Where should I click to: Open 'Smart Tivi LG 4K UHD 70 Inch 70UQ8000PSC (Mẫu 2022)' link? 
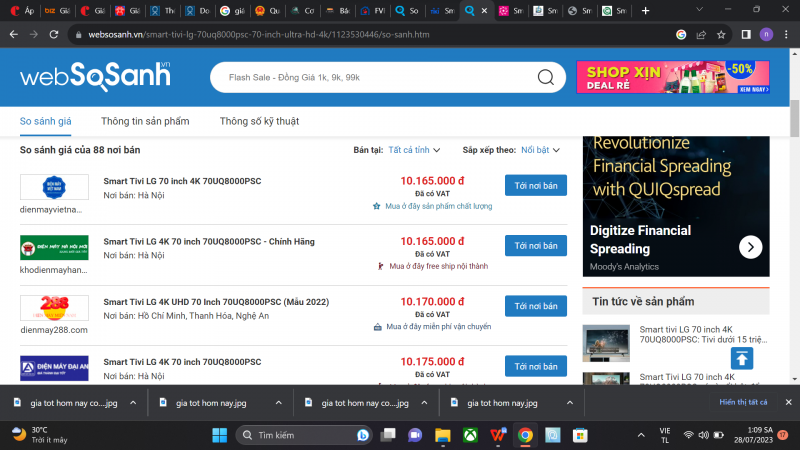tap(216, 302)
